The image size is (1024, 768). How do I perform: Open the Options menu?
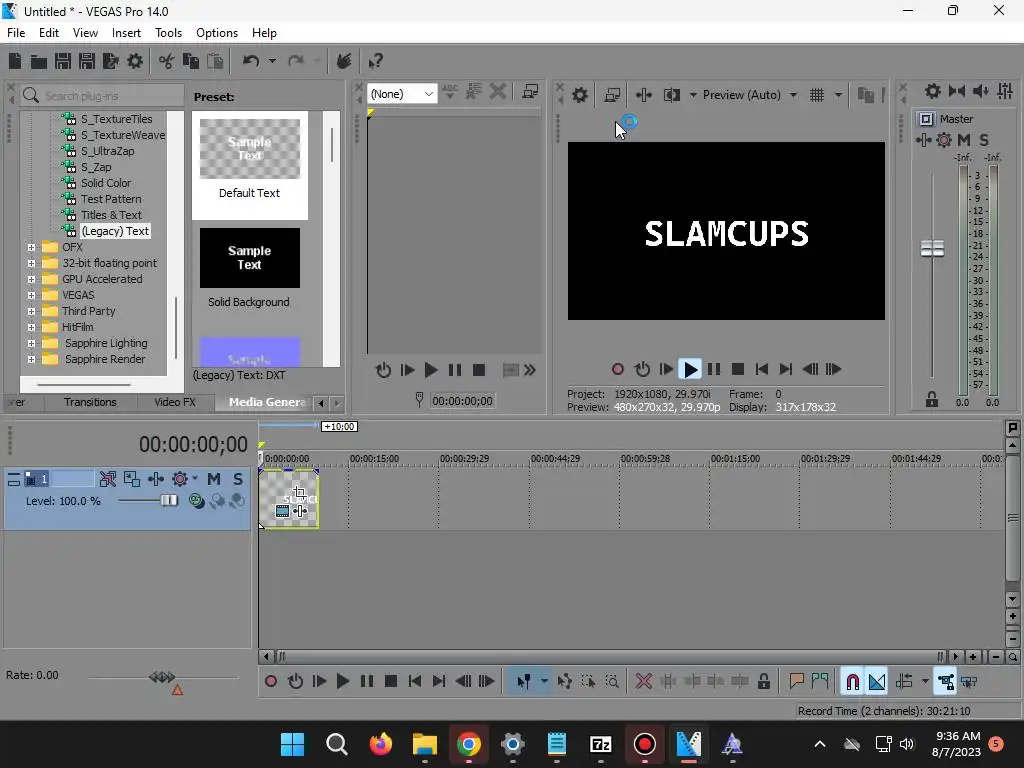217,33
